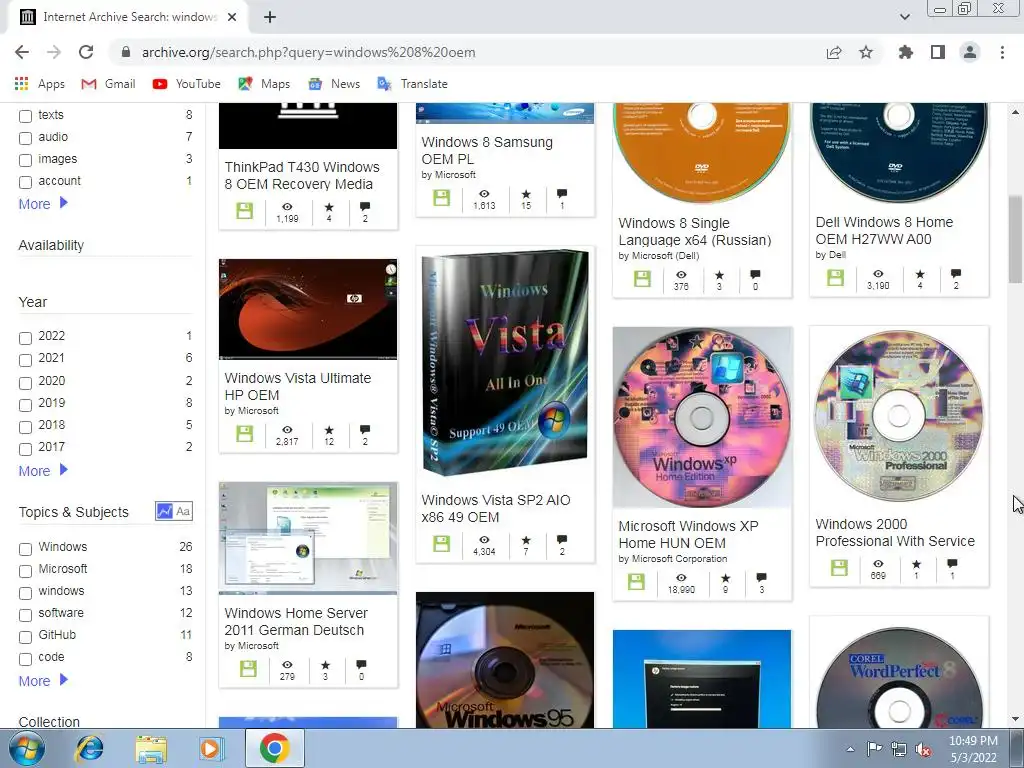Screen dimensions: 1024x768
Task: Check the account media type filter
Action: (x=25, y=182)
